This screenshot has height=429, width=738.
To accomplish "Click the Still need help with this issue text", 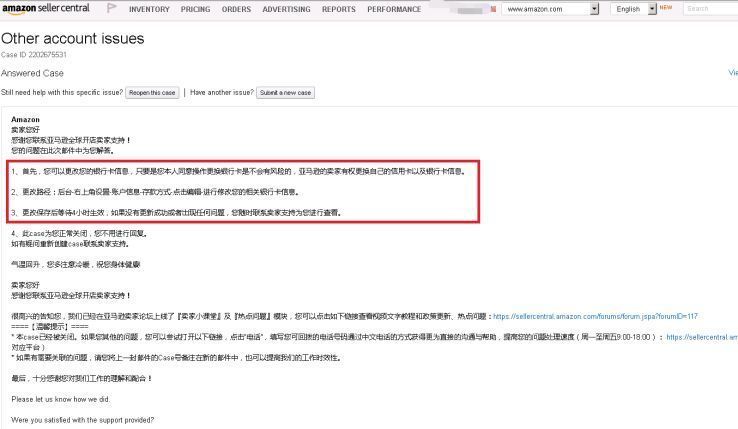I will 62,92.
